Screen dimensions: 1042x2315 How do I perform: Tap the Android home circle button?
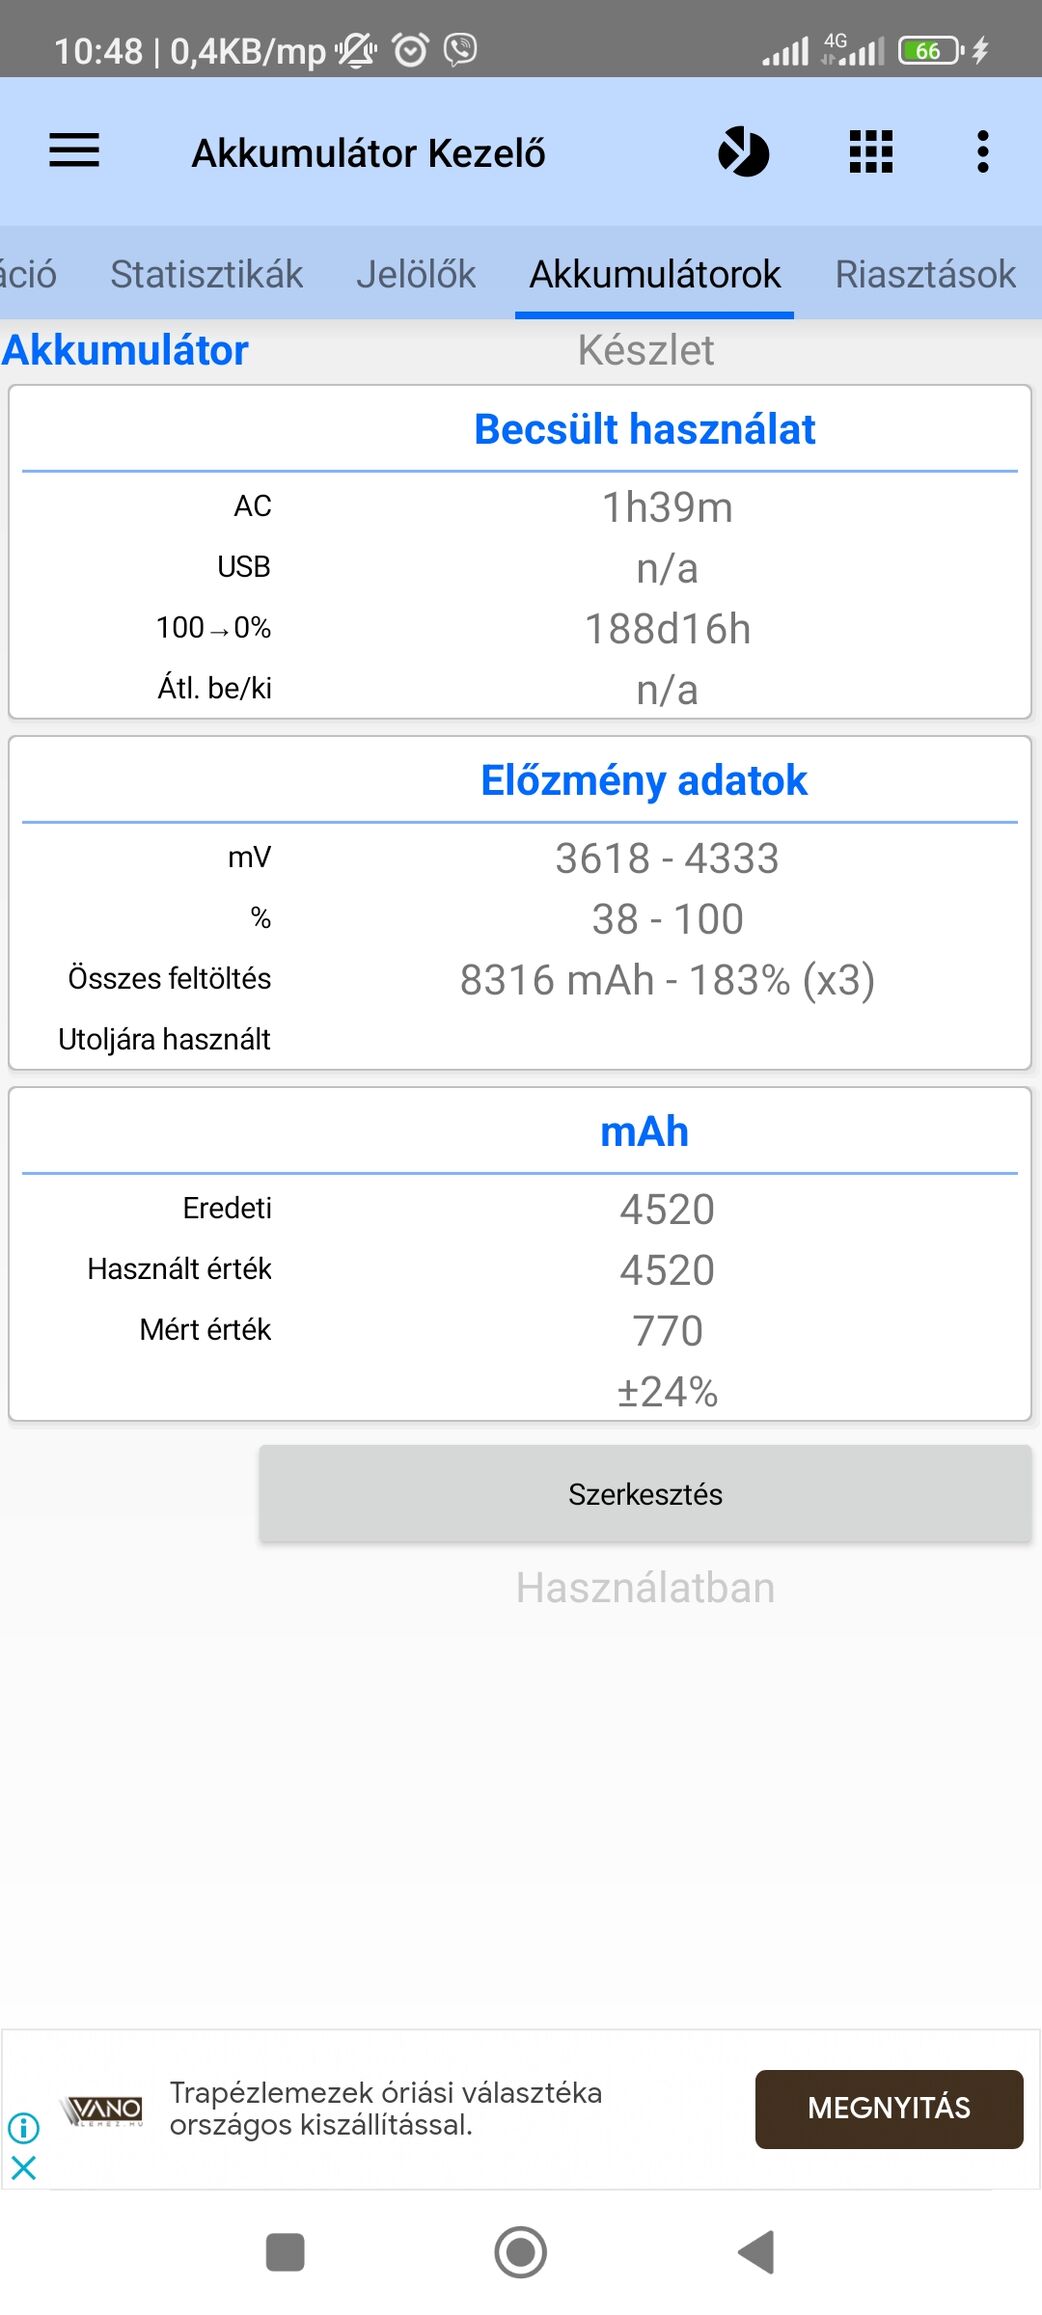[x=521, y=2252]
